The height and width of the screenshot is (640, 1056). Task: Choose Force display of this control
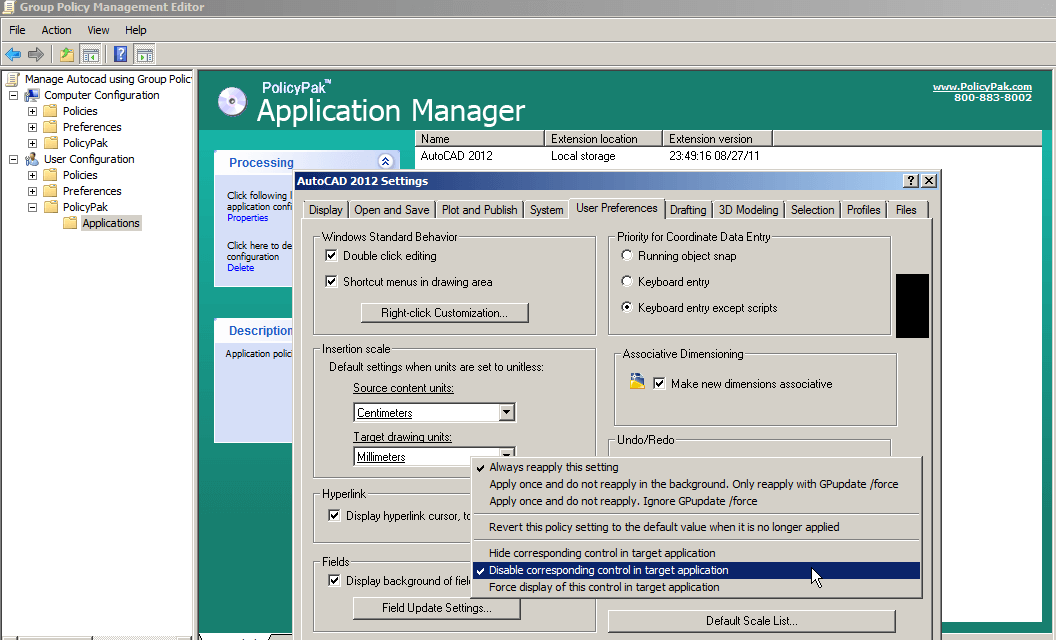(696, 587)
